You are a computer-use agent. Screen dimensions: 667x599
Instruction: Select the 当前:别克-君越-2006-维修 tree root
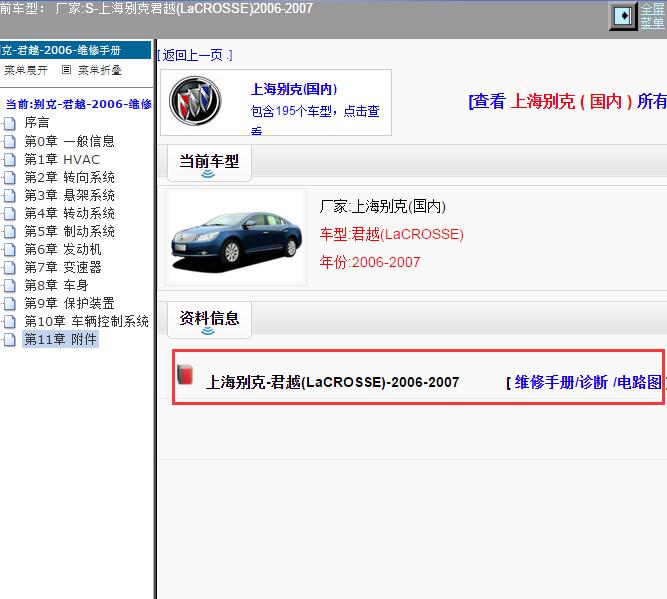point(78,104)
